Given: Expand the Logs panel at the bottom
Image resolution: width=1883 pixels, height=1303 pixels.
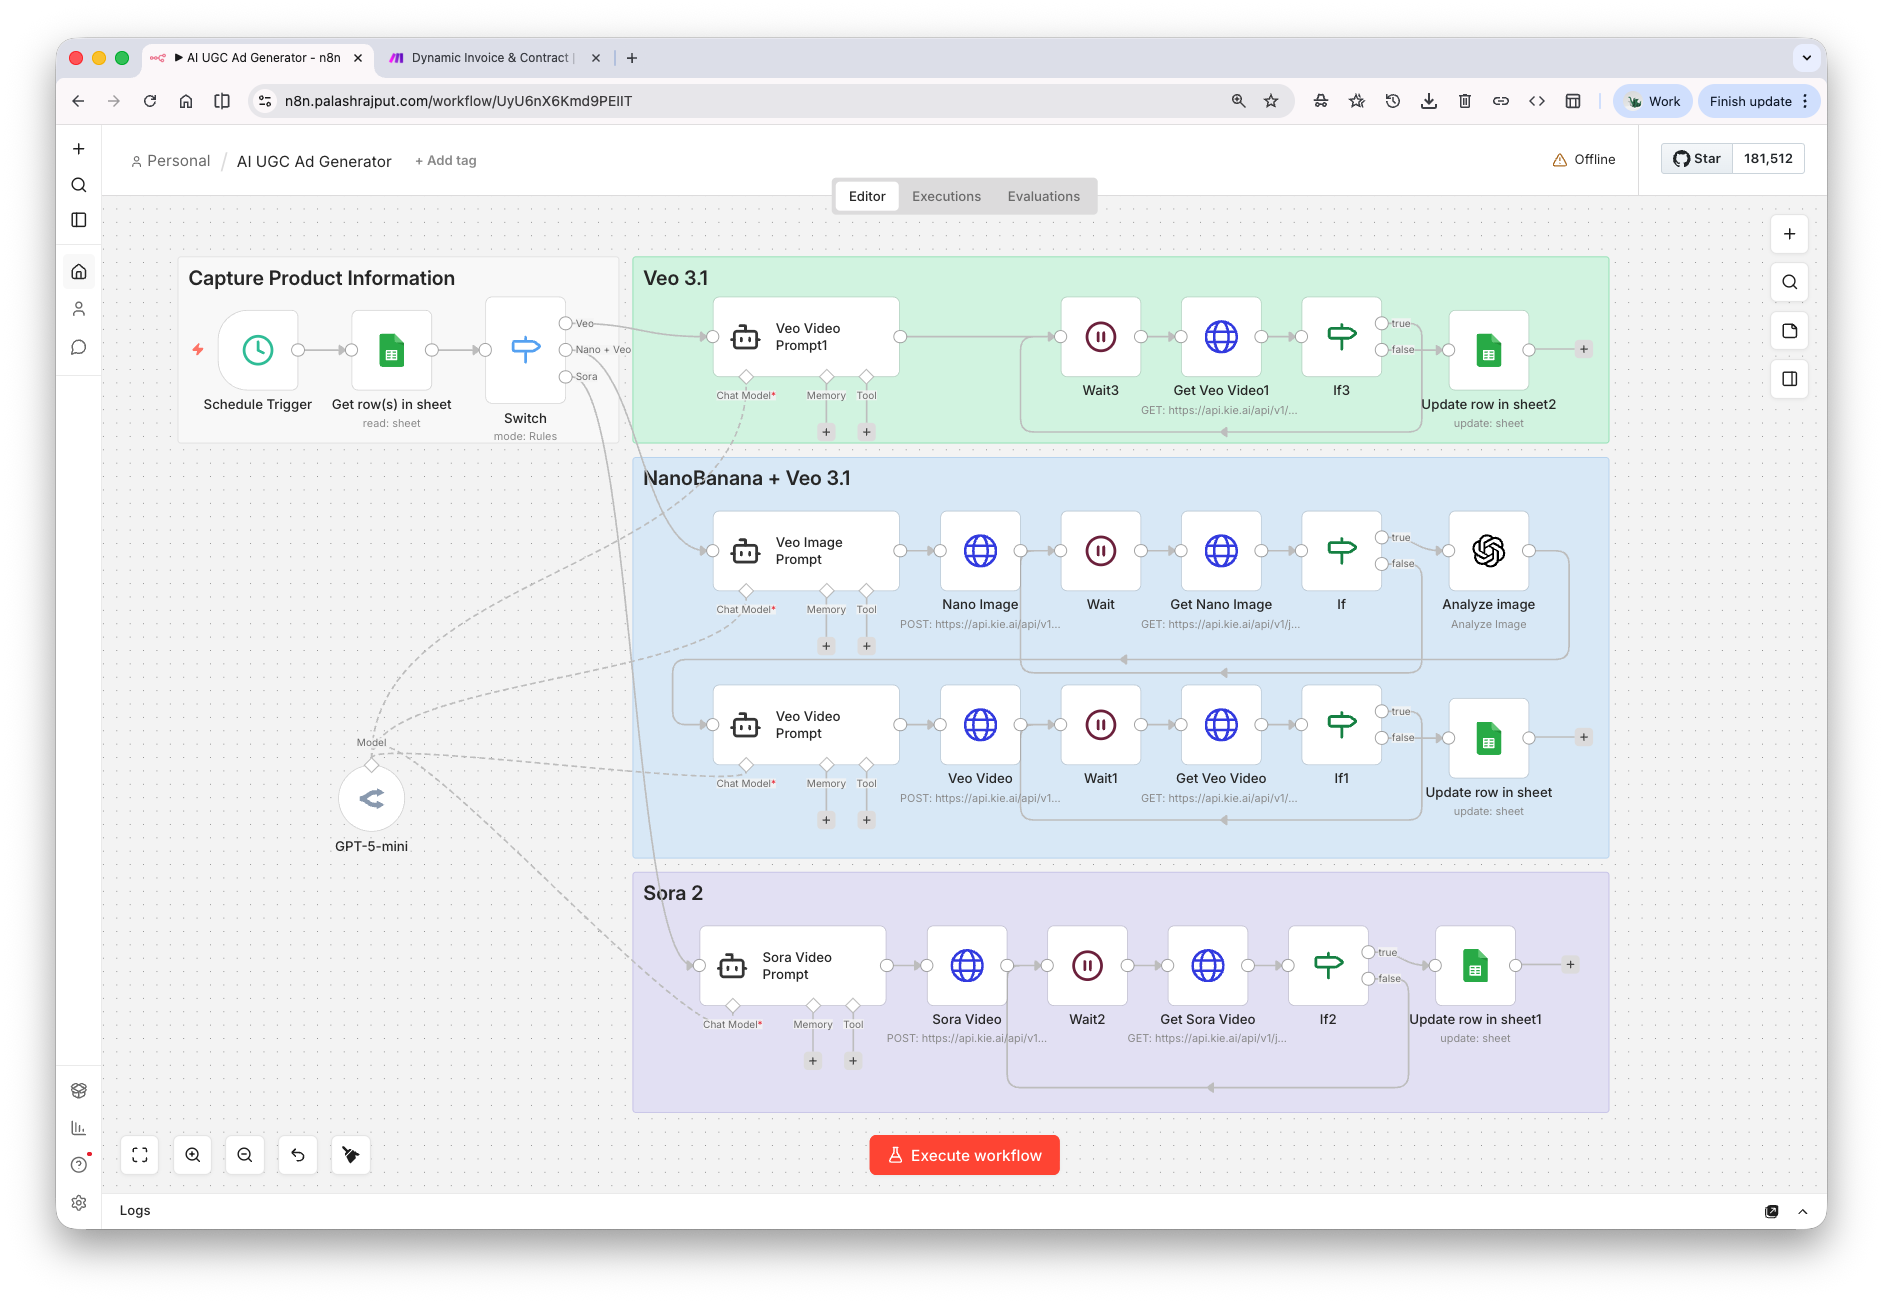Looking at the screenshot, I should point(1803,1210).
